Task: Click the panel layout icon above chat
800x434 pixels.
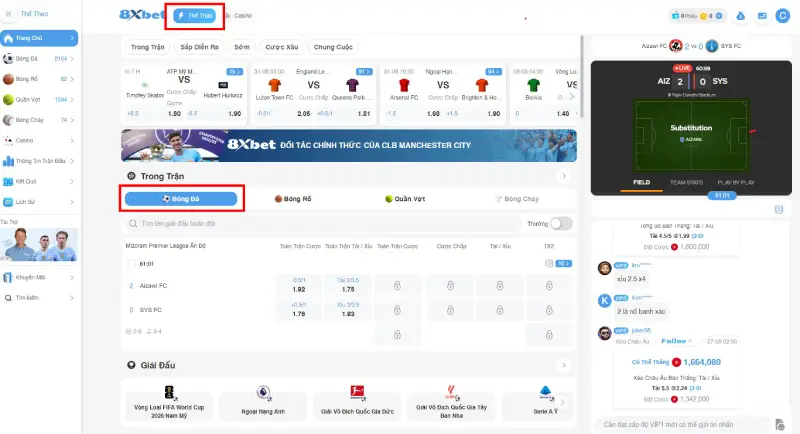Action: [779, 209]
